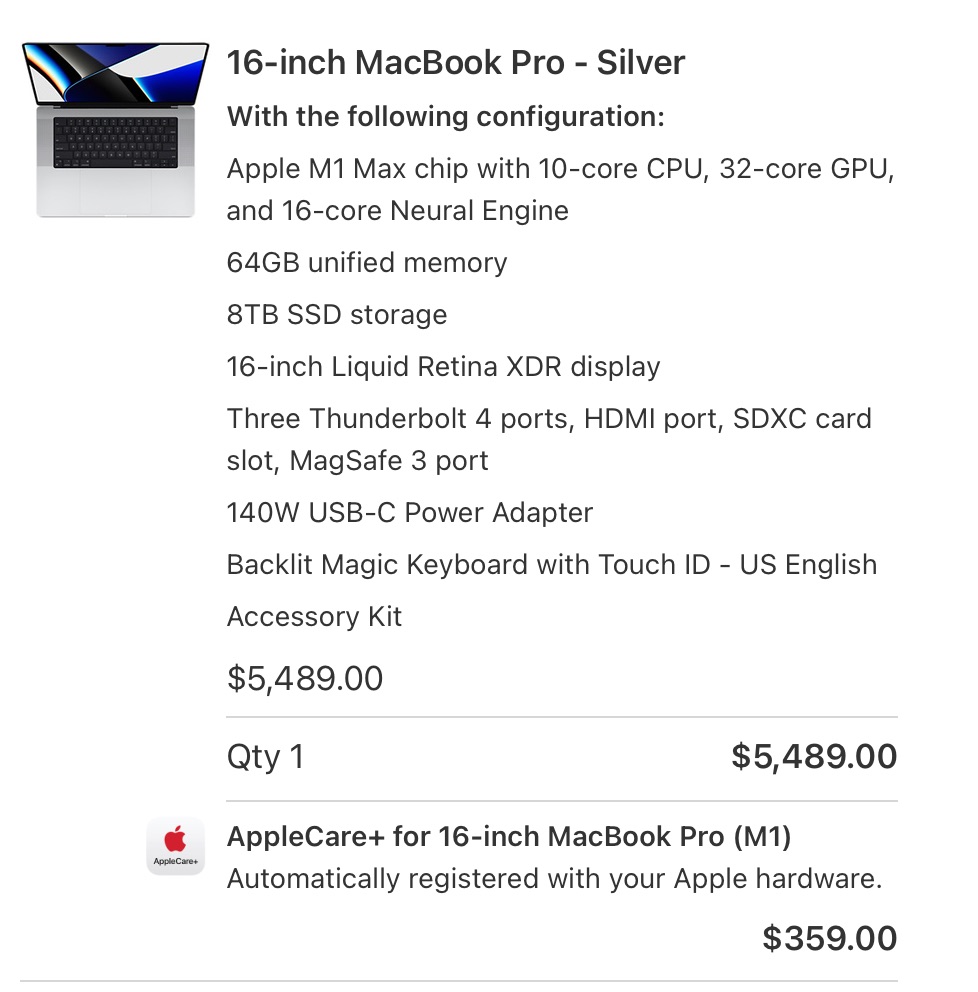
Task: Click the "Automatically registered with your Apple hardware" text
Action: (554, 880)
